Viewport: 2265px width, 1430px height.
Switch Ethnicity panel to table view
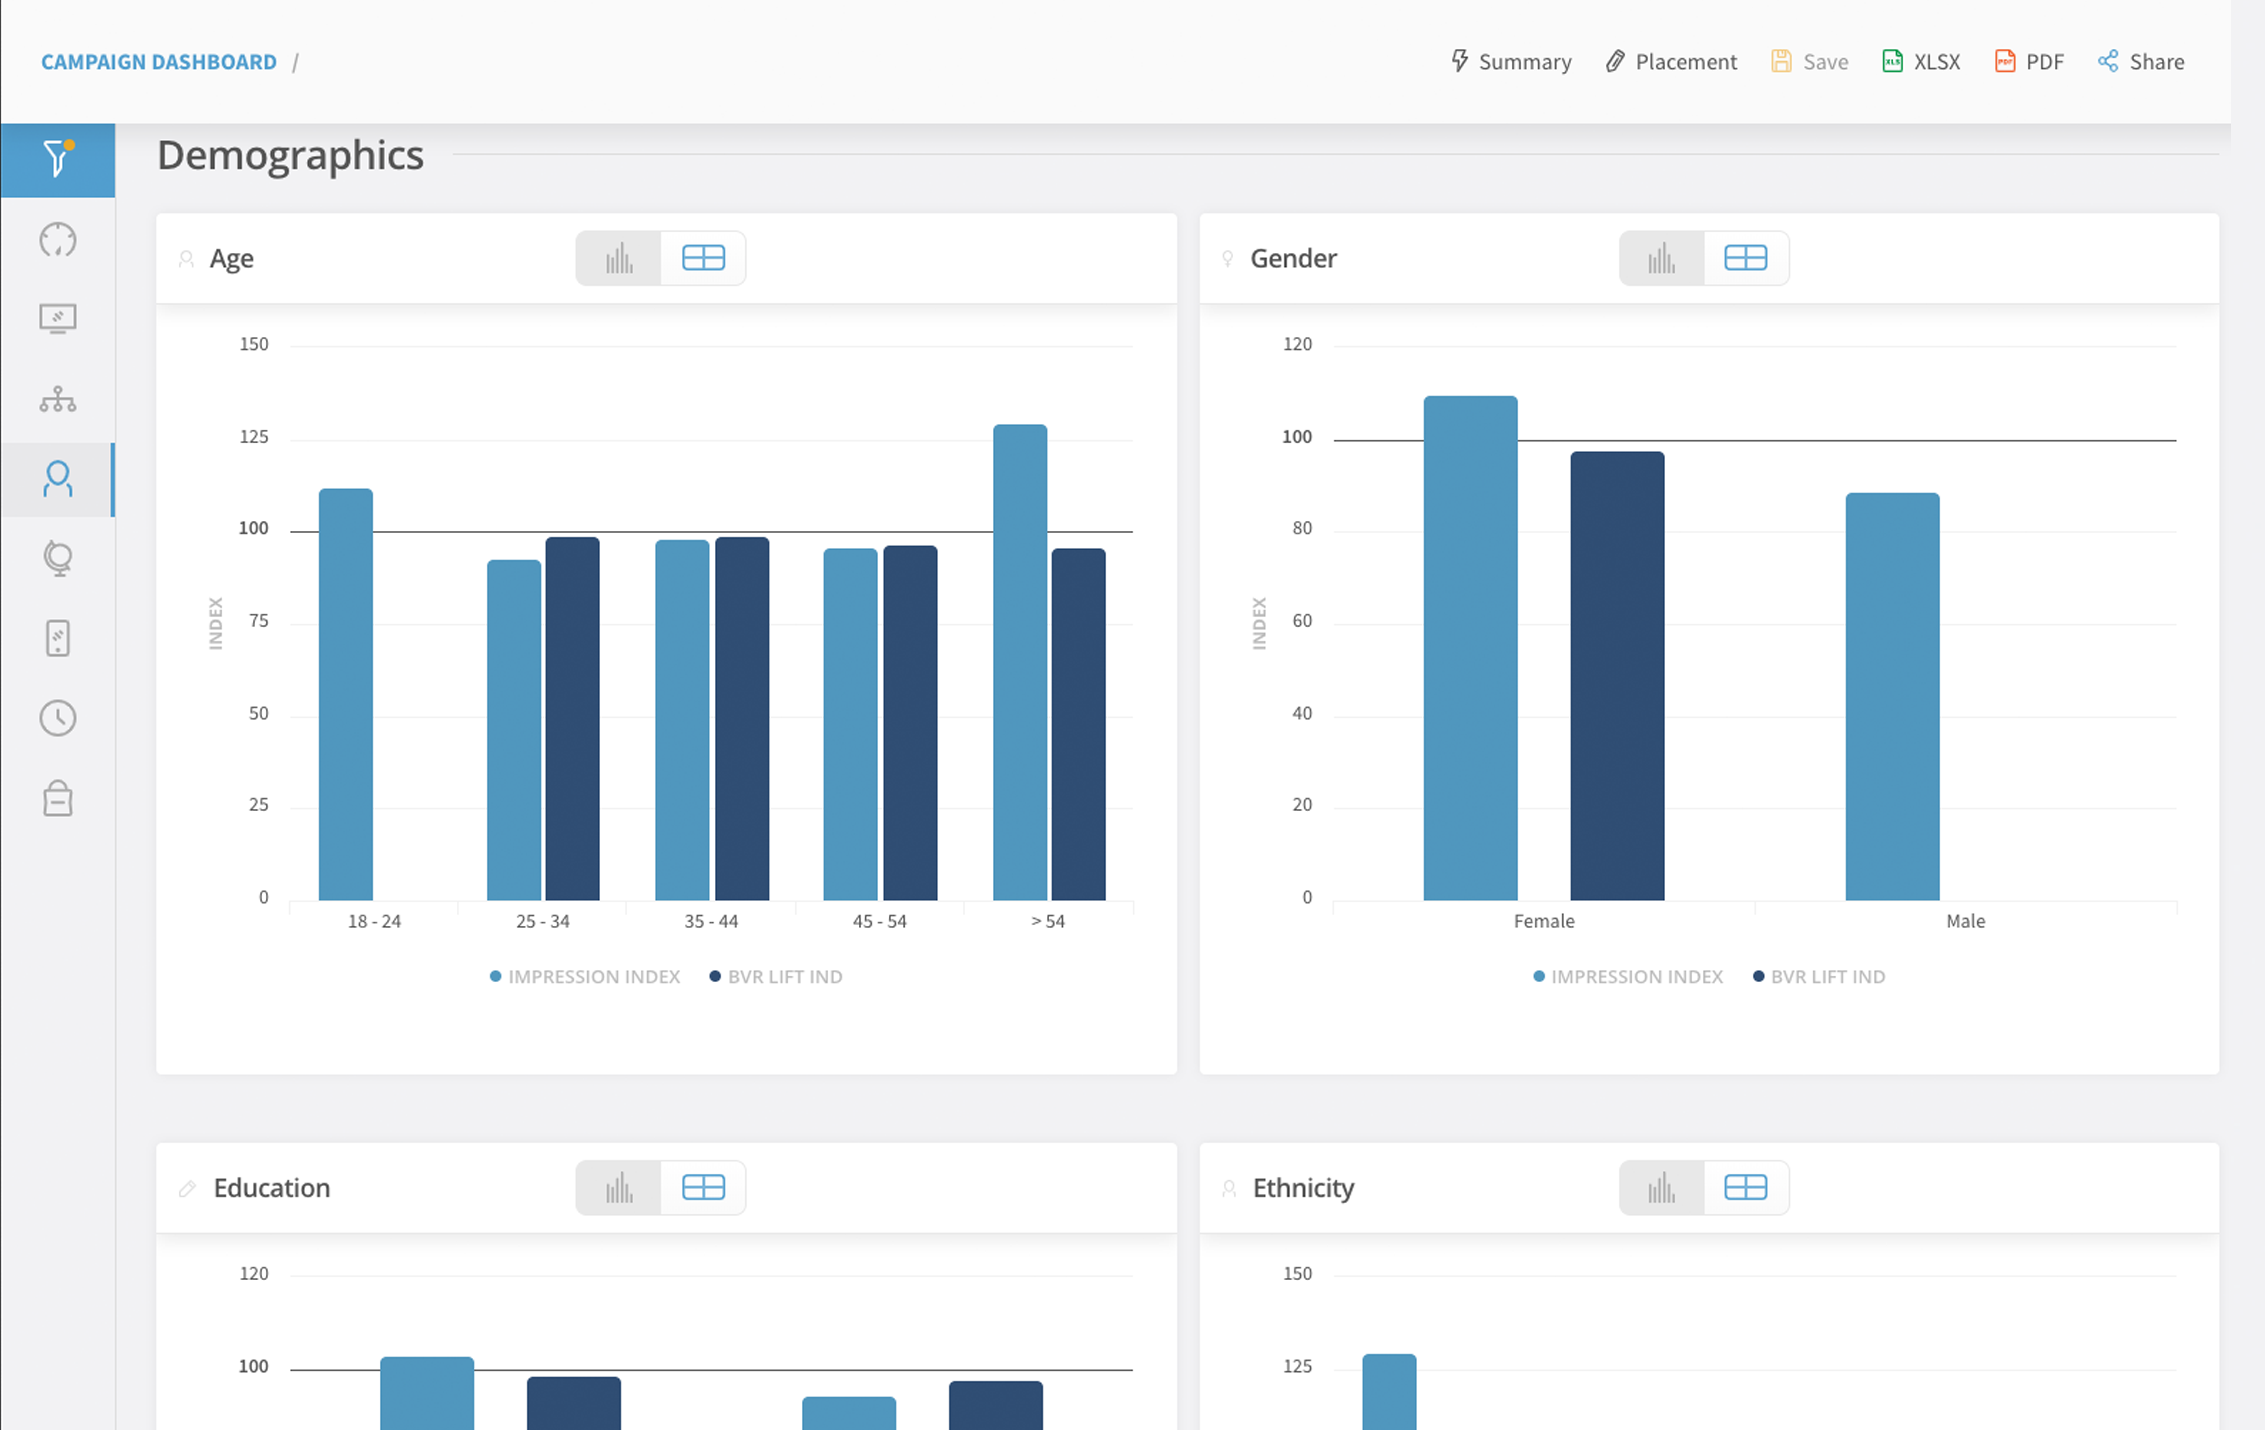pyautogui.click(x=1746, y=1188)
